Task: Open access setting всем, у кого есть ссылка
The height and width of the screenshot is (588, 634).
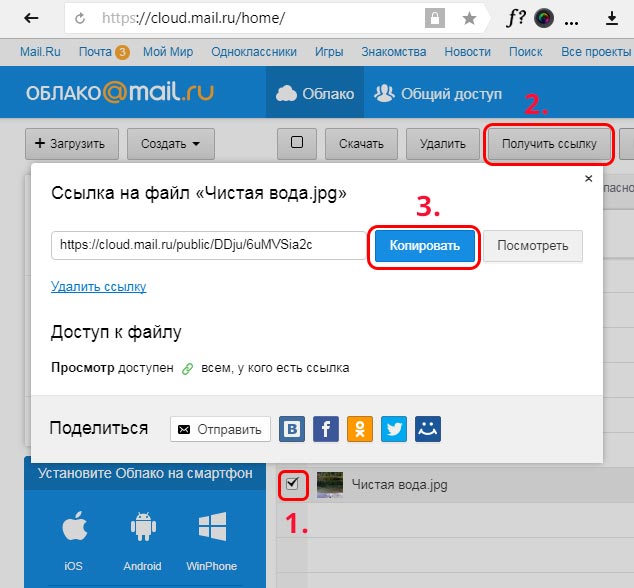Action: pyautogui.click(x=275, y=368)
